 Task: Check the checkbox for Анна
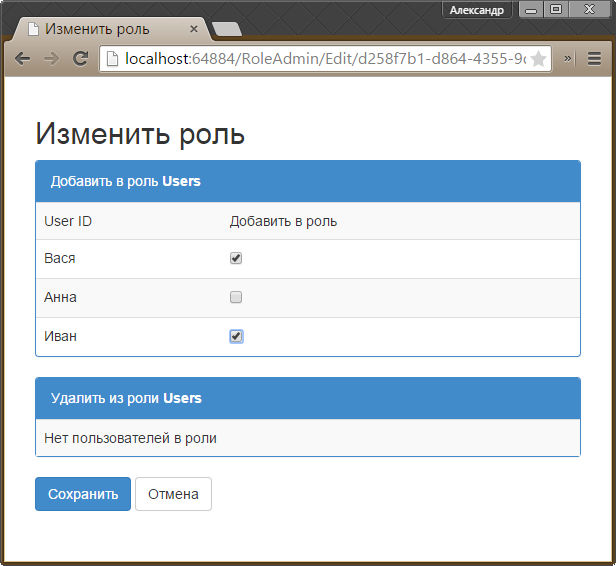pyautogui.click(x=236, y=297)
